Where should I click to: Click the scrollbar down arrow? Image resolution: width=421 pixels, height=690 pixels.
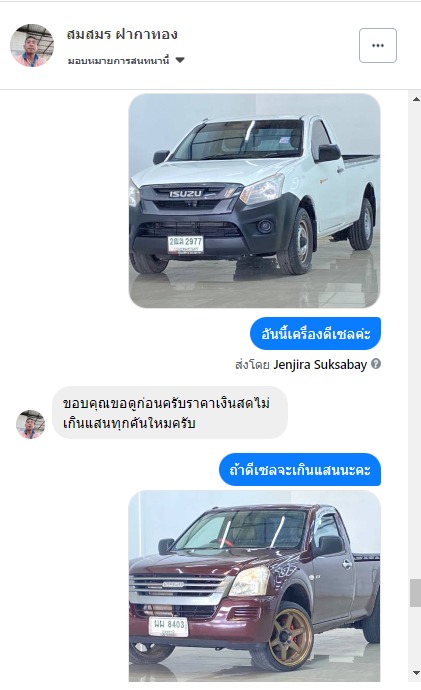416,673
